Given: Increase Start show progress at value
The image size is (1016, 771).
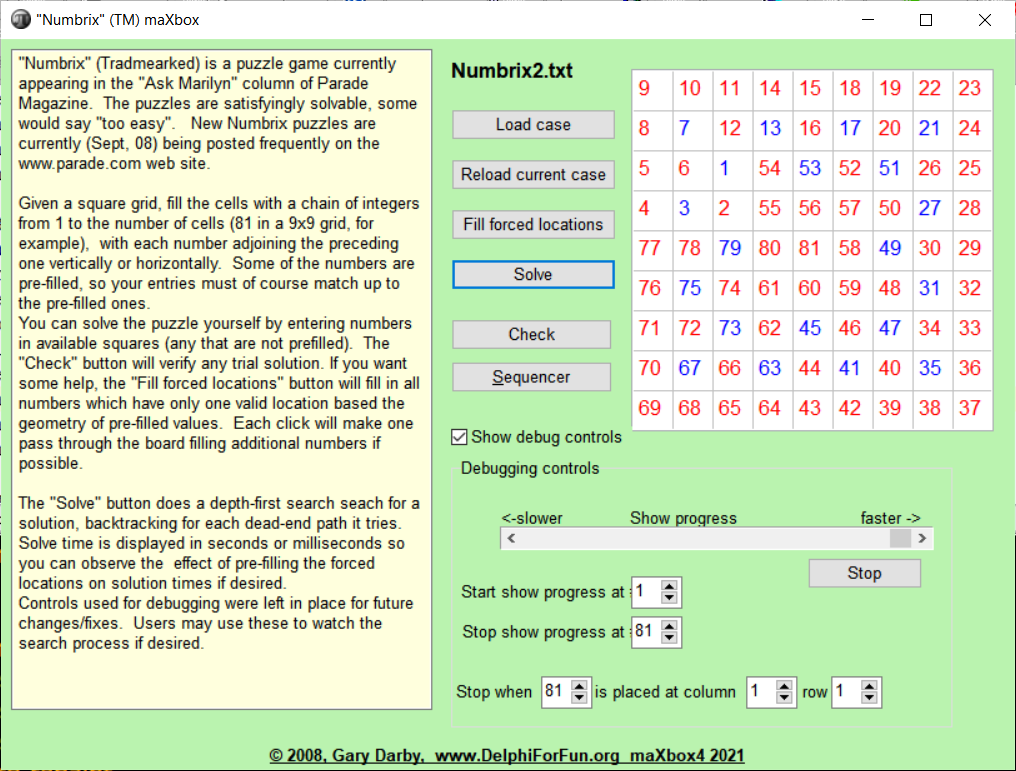Looking at the screenshot, I should (670, 586).
